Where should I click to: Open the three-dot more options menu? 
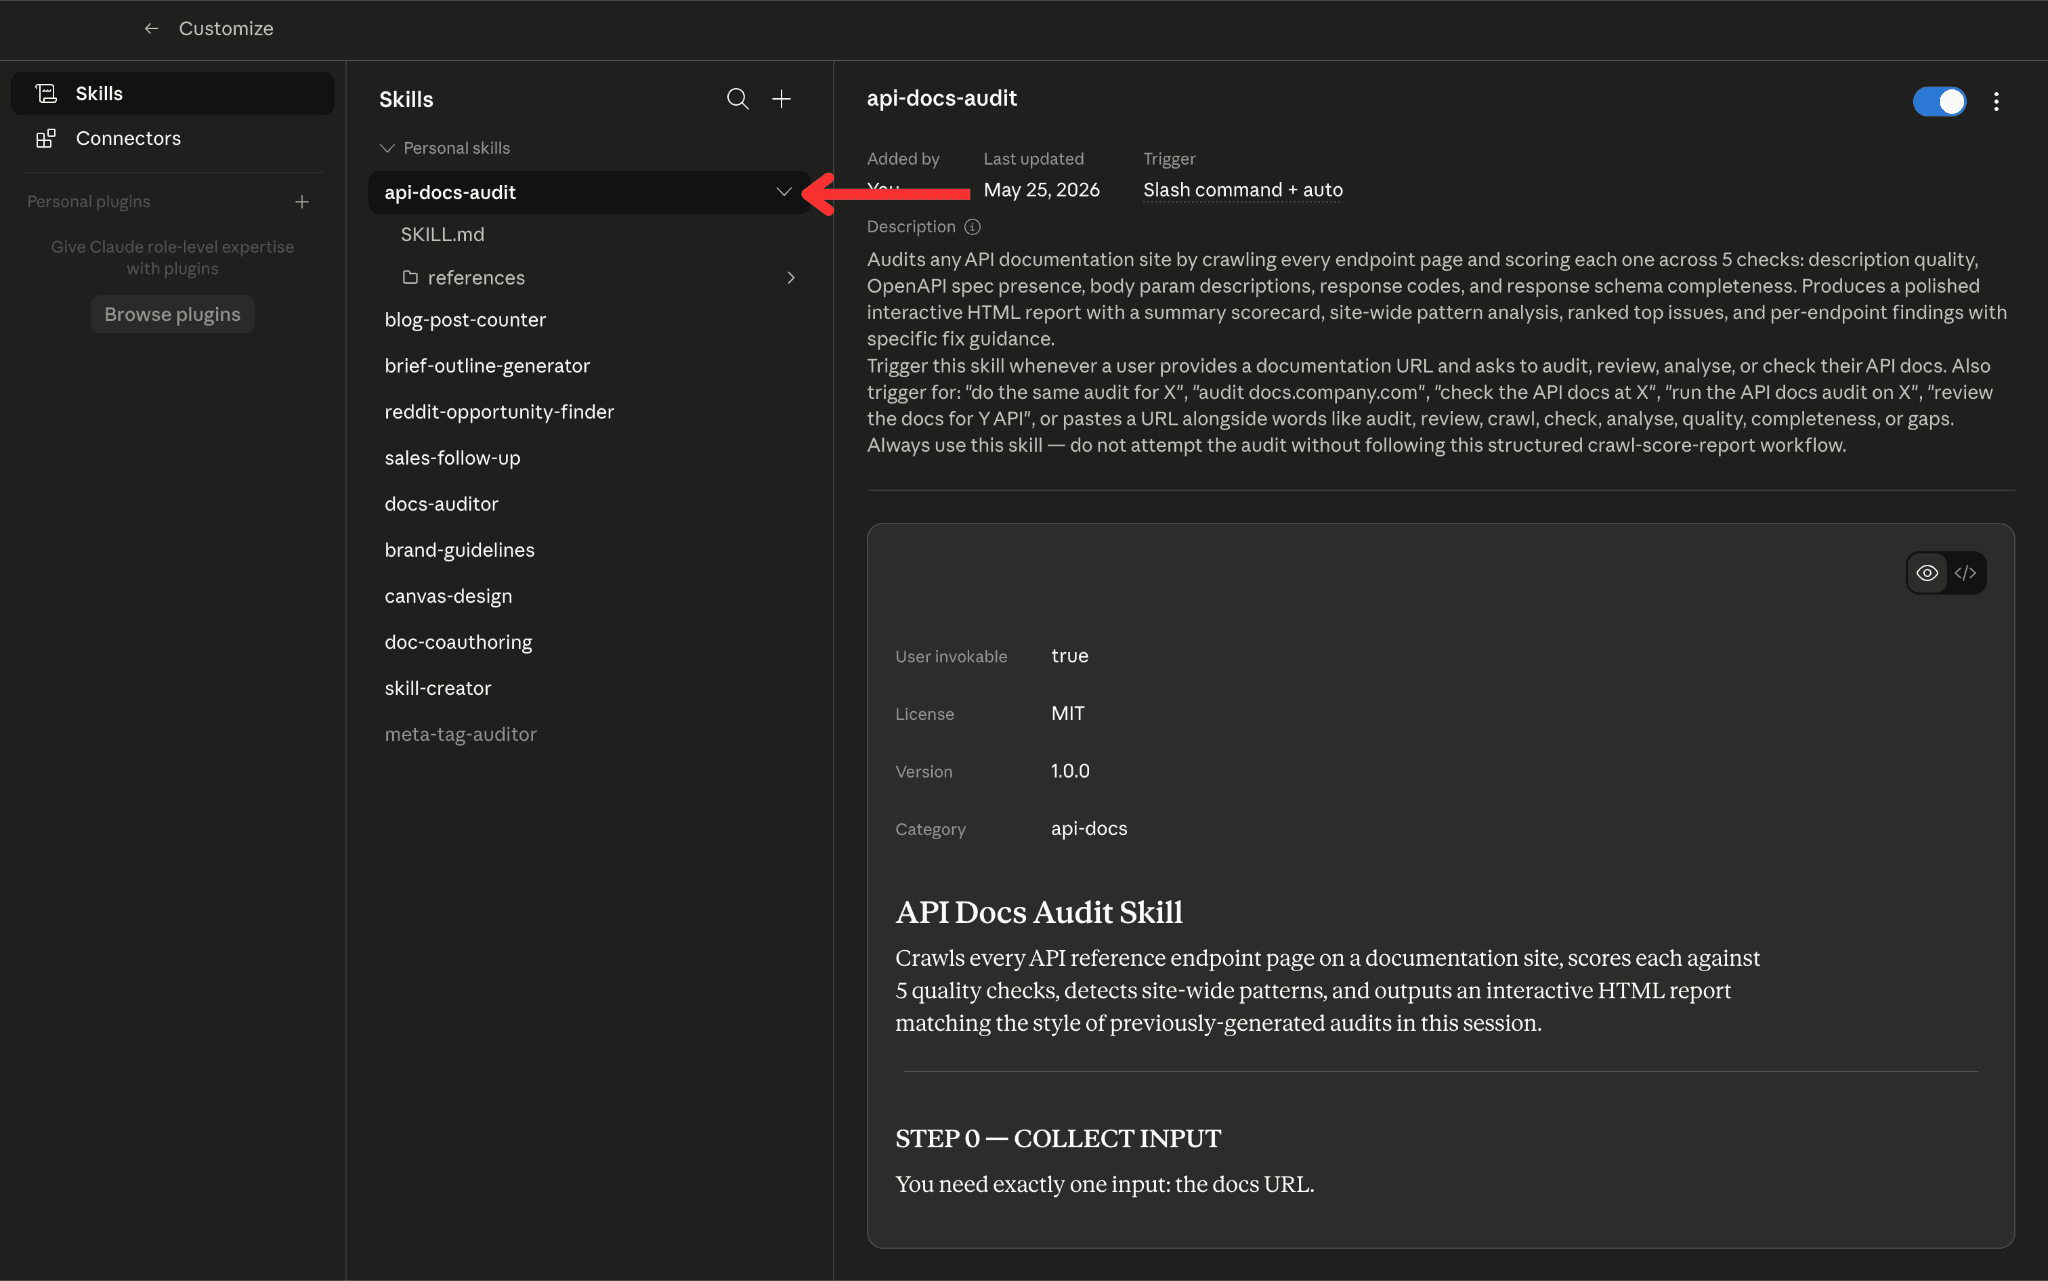(1996, 101)
